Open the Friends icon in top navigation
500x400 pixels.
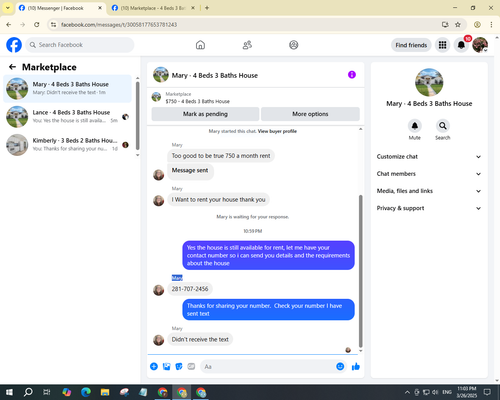click(247, 45)
